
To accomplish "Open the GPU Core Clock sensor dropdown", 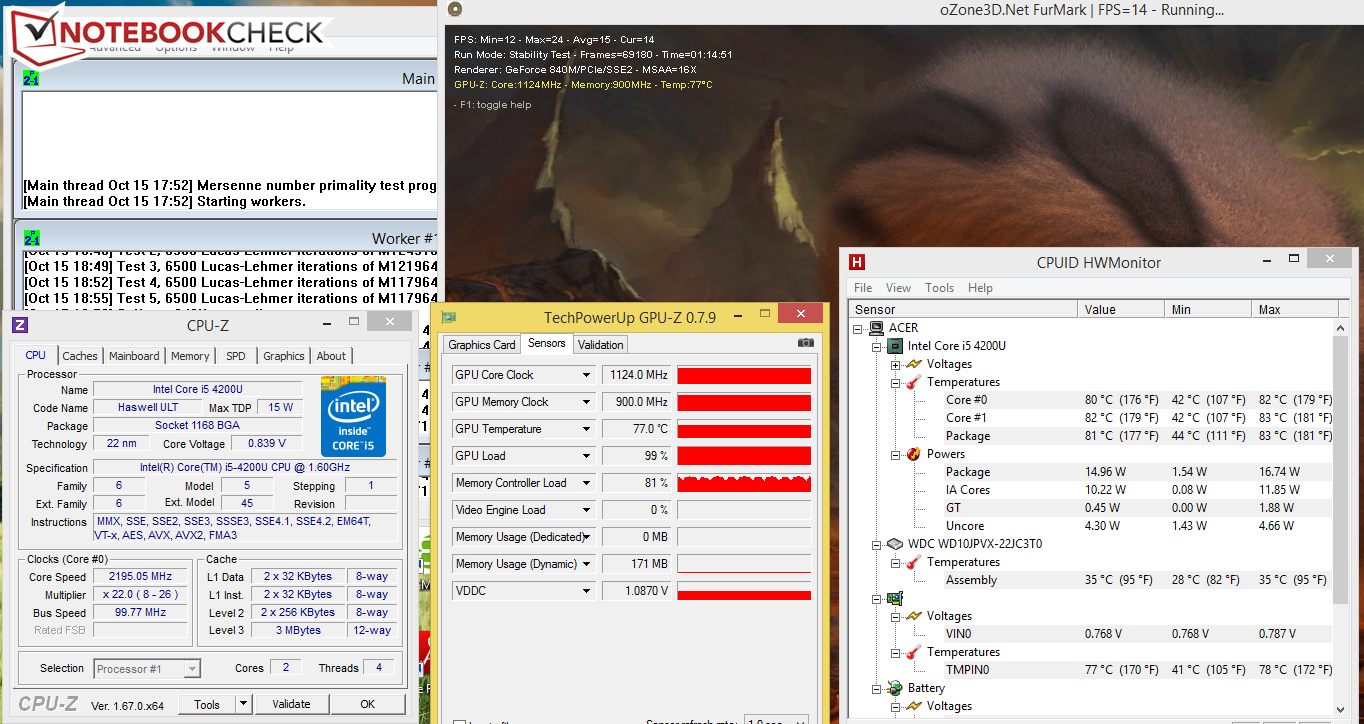I will [x=587, y=375].
